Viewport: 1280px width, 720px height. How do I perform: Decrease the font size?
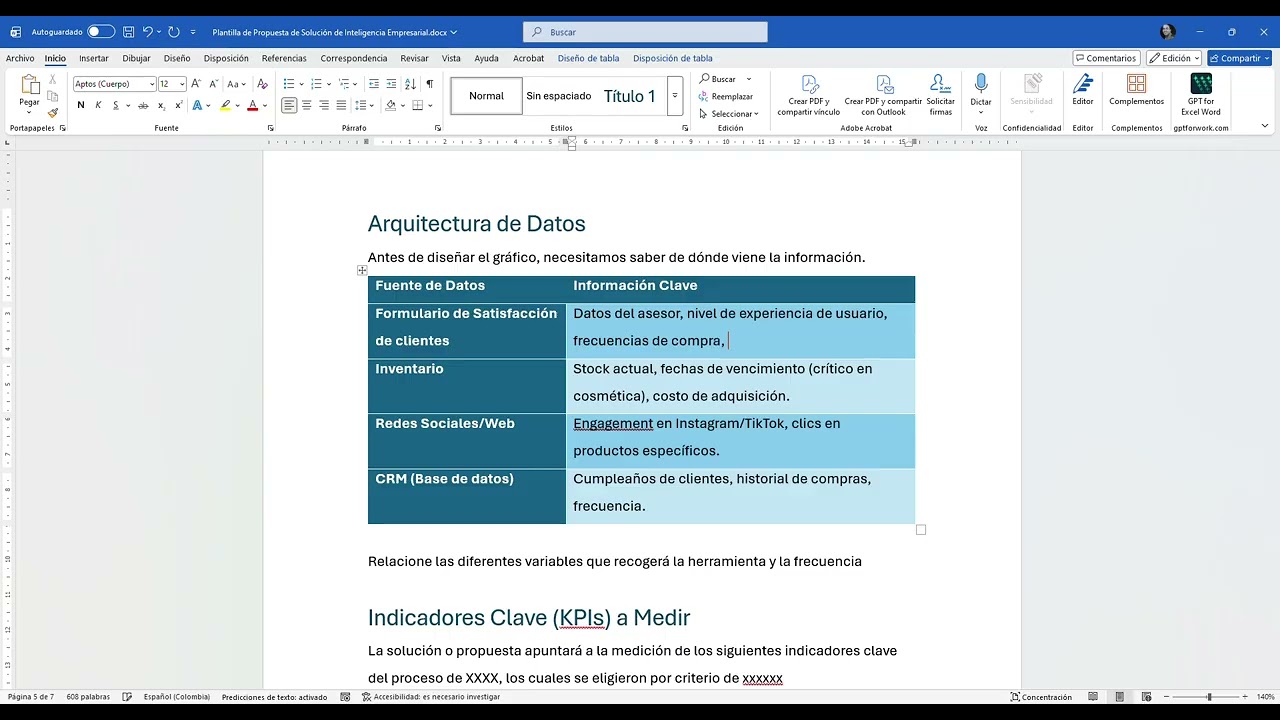point(213,84)
